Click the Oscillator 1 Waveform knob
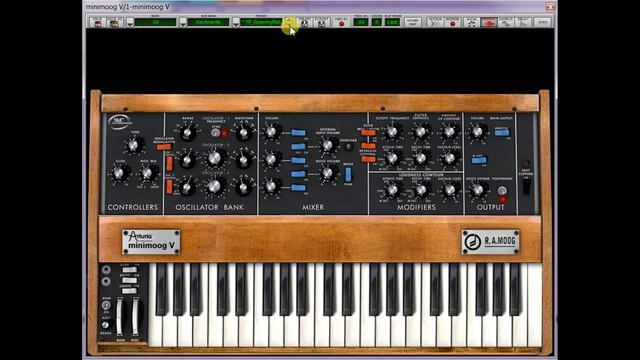Screen dimensions: 640x360 244,133
